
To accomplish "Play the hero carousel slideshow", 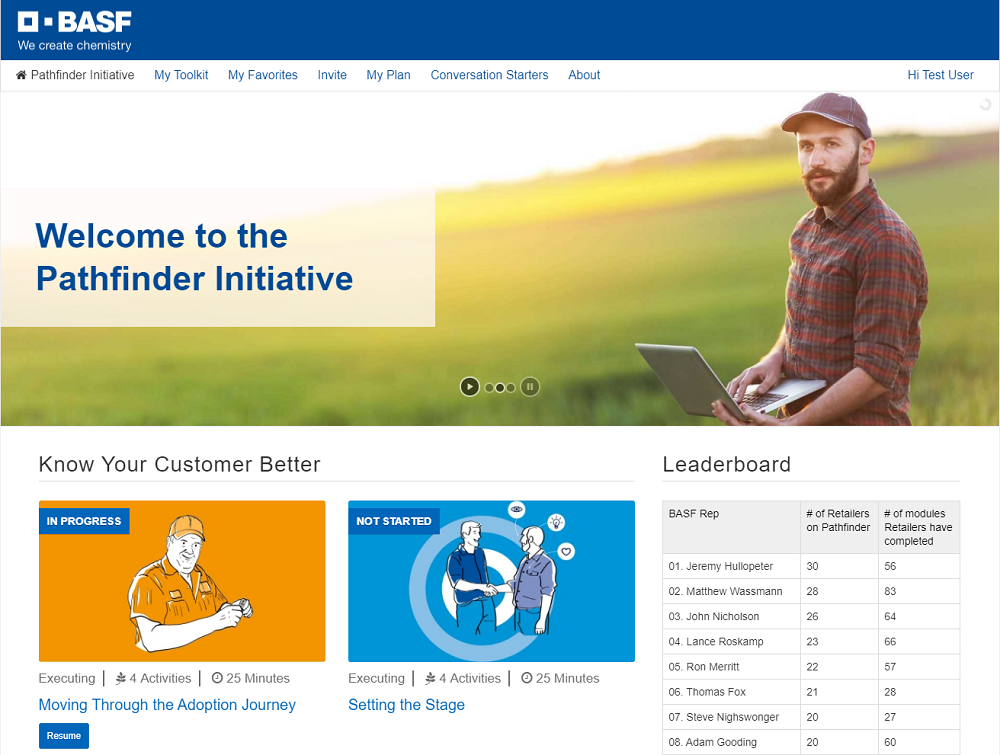I will 469,386.
